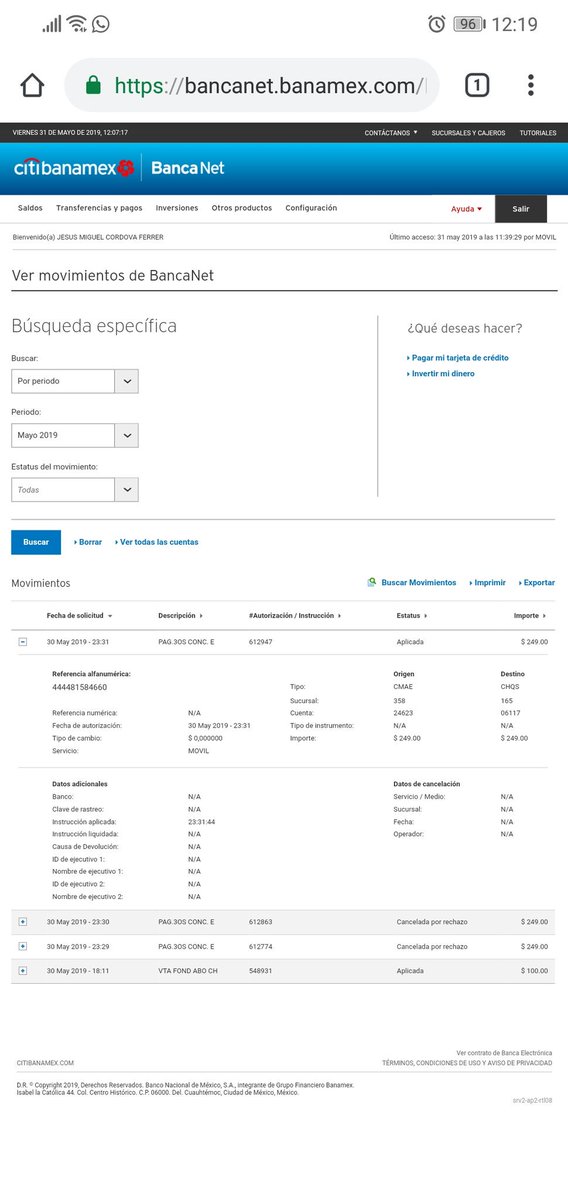
Task: Click the Servicio value MOVIL
Action: pos(198,750)
